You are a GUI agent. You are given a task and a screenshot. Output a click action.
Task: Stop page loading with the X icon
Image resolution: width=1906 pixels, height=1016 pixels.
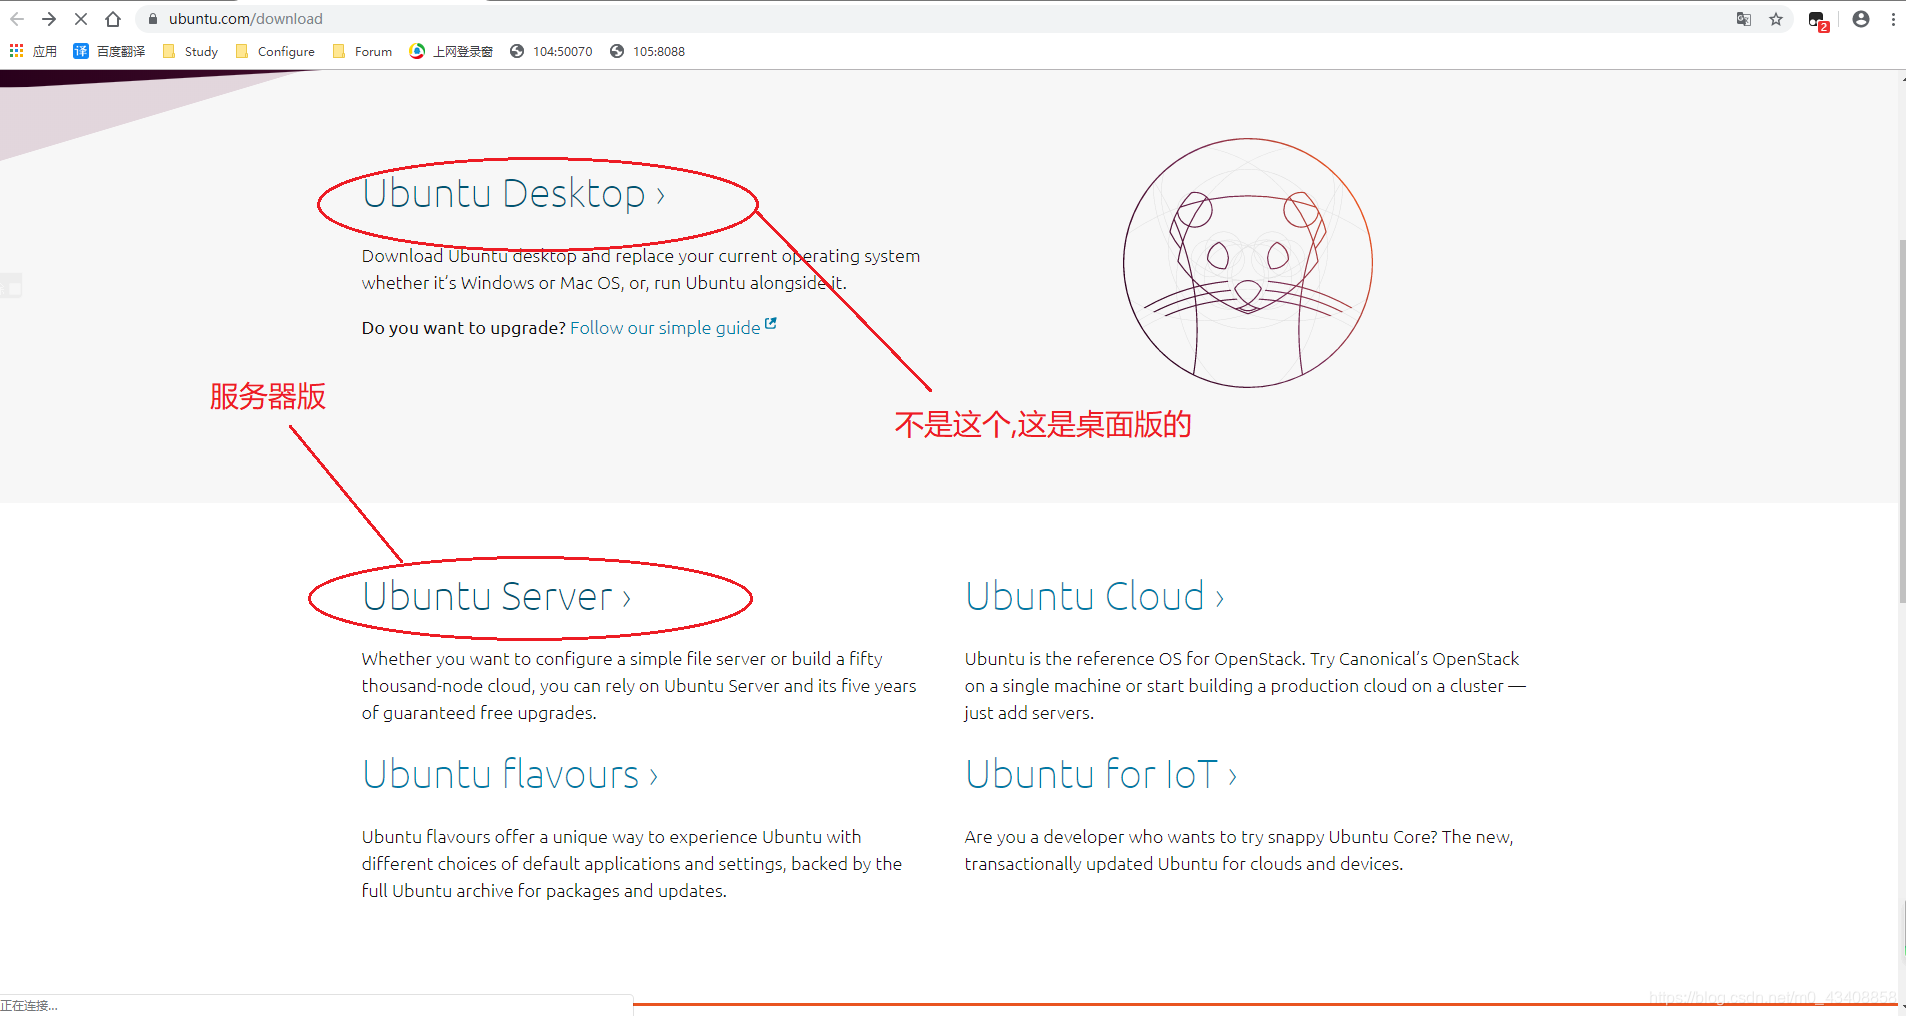click(x=81, y=19)
